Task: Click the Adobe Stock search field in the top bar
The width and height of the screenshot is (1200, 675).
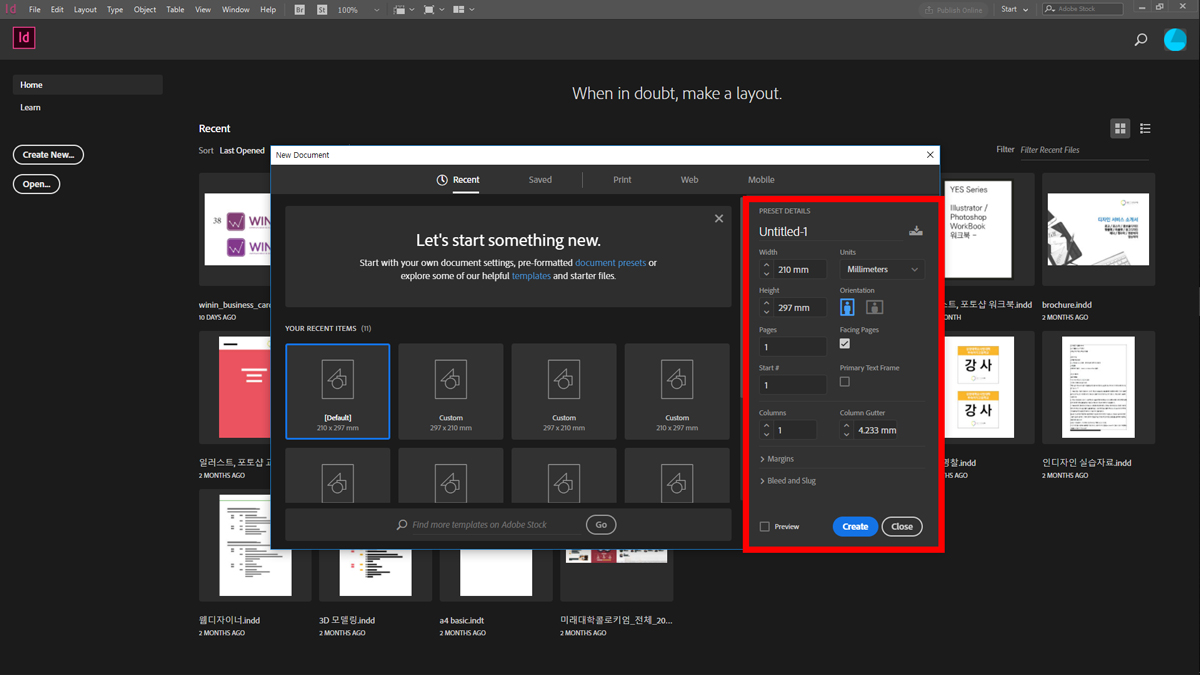Action: pos(1082,9)
